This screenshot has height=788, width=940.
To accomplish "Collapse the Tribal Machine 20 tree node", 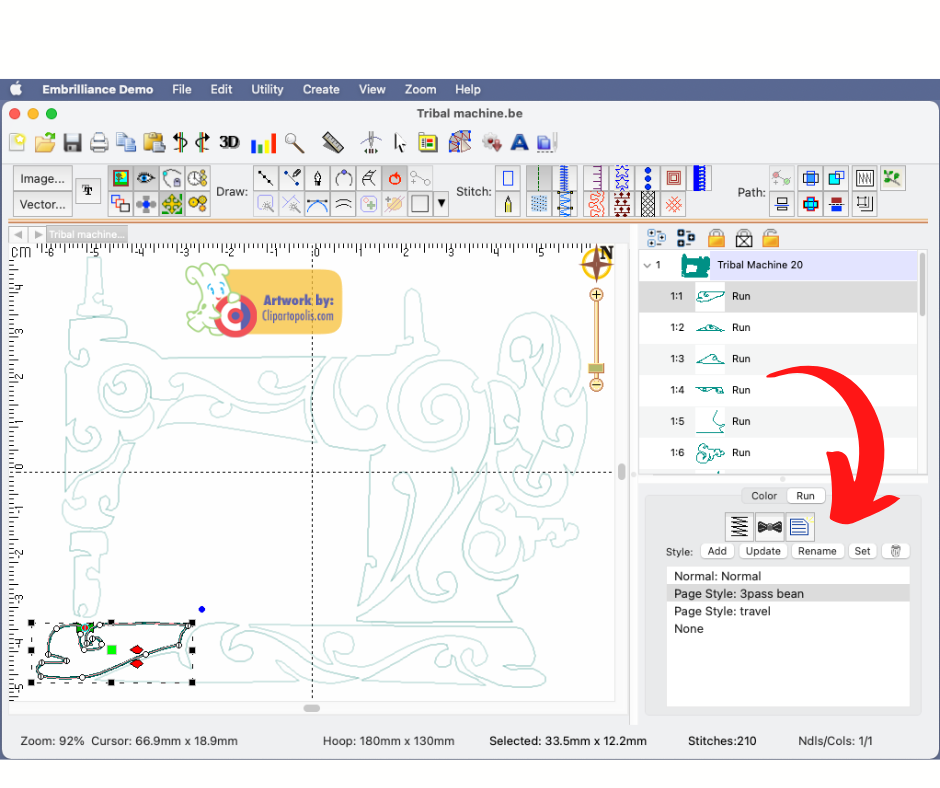I will [647, 265].
